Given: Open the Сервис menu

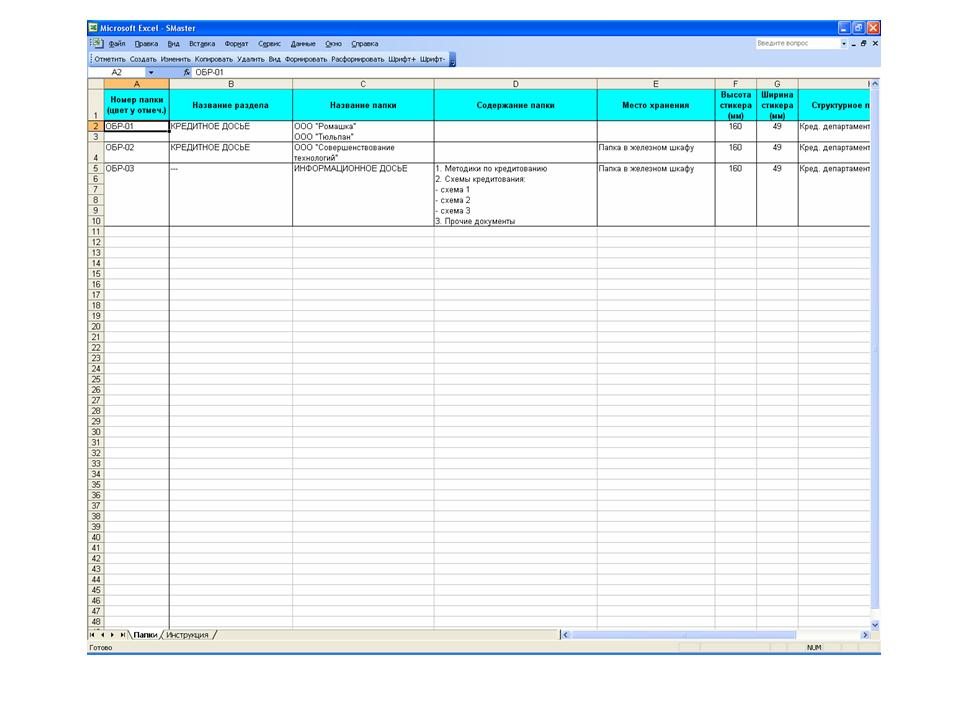Looking at the screenshot, I should (x=269, y=44).
